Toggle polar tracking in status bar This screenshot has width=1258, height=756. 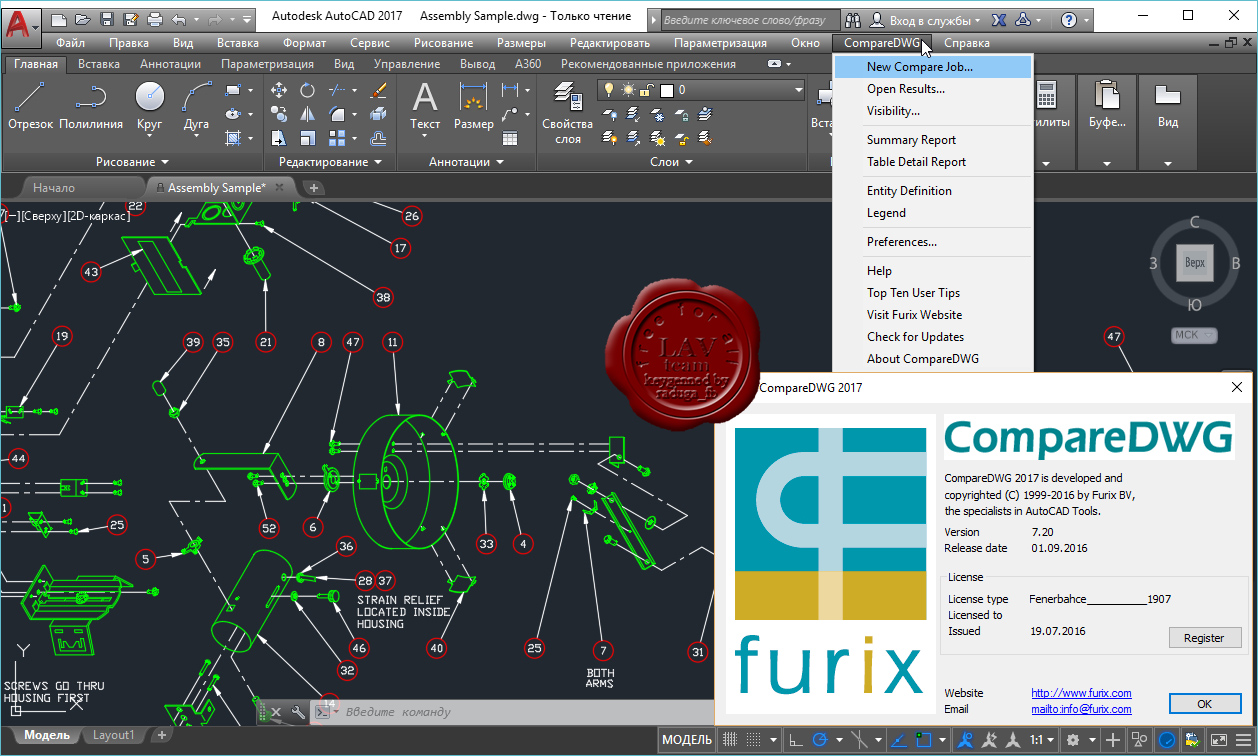(820, 740)
